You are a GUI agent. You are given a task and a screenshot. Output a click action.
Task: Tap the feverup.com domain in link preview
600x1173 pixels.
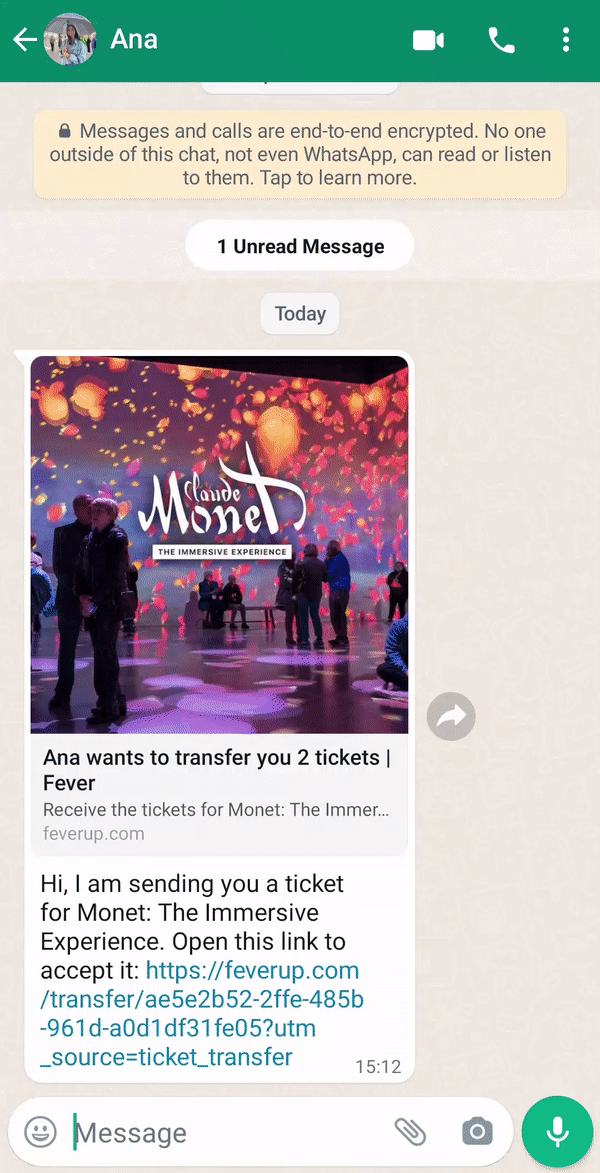pos(94,833)
